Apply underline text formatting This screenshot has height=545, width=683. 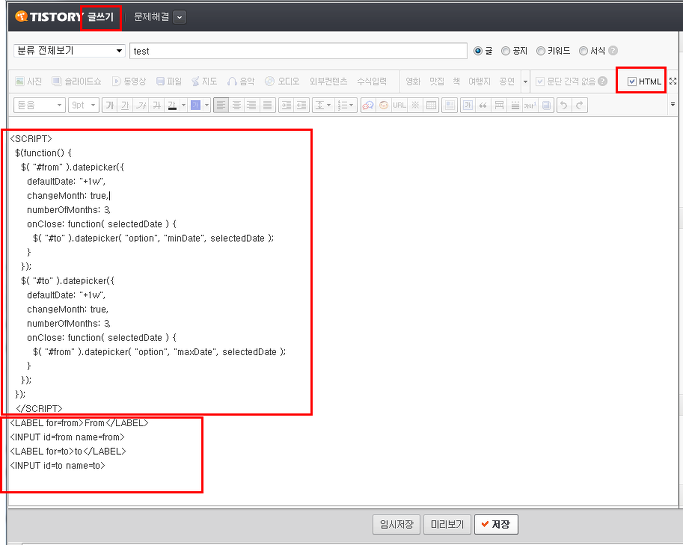(x=125, y=105)
